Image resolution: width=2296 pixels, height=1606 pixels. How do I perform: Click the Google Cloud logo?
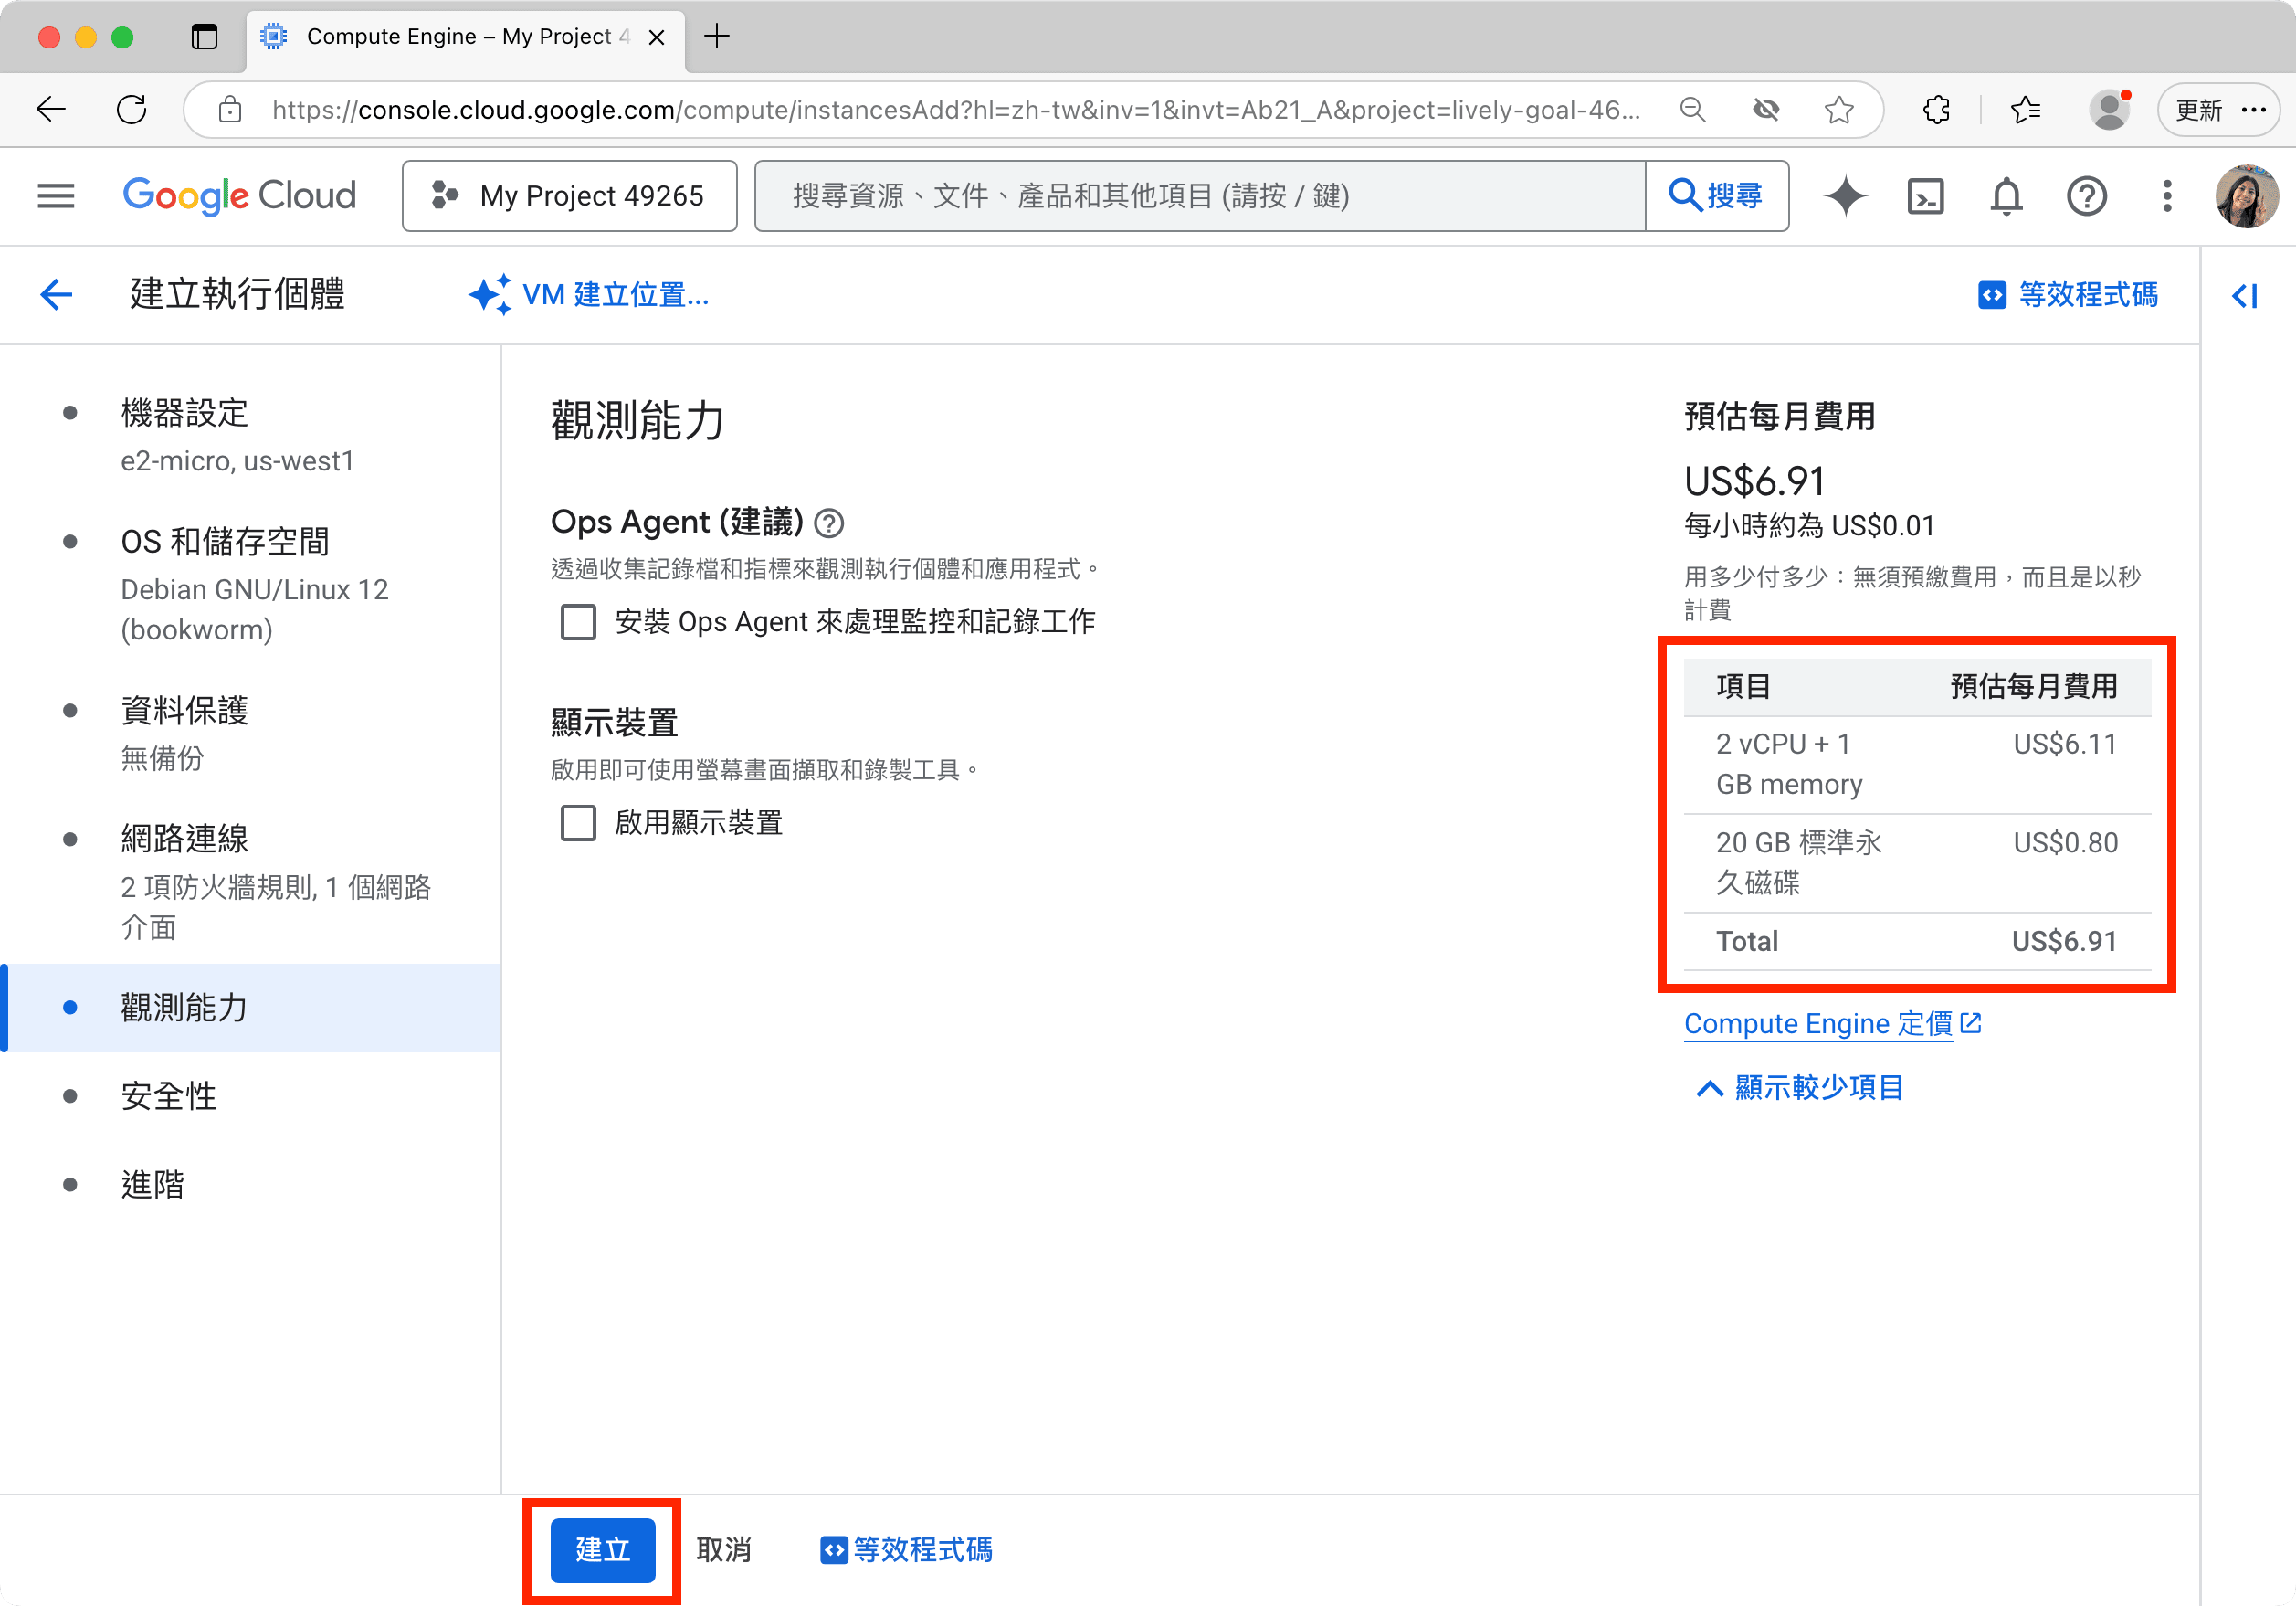[x=239, y=196]
